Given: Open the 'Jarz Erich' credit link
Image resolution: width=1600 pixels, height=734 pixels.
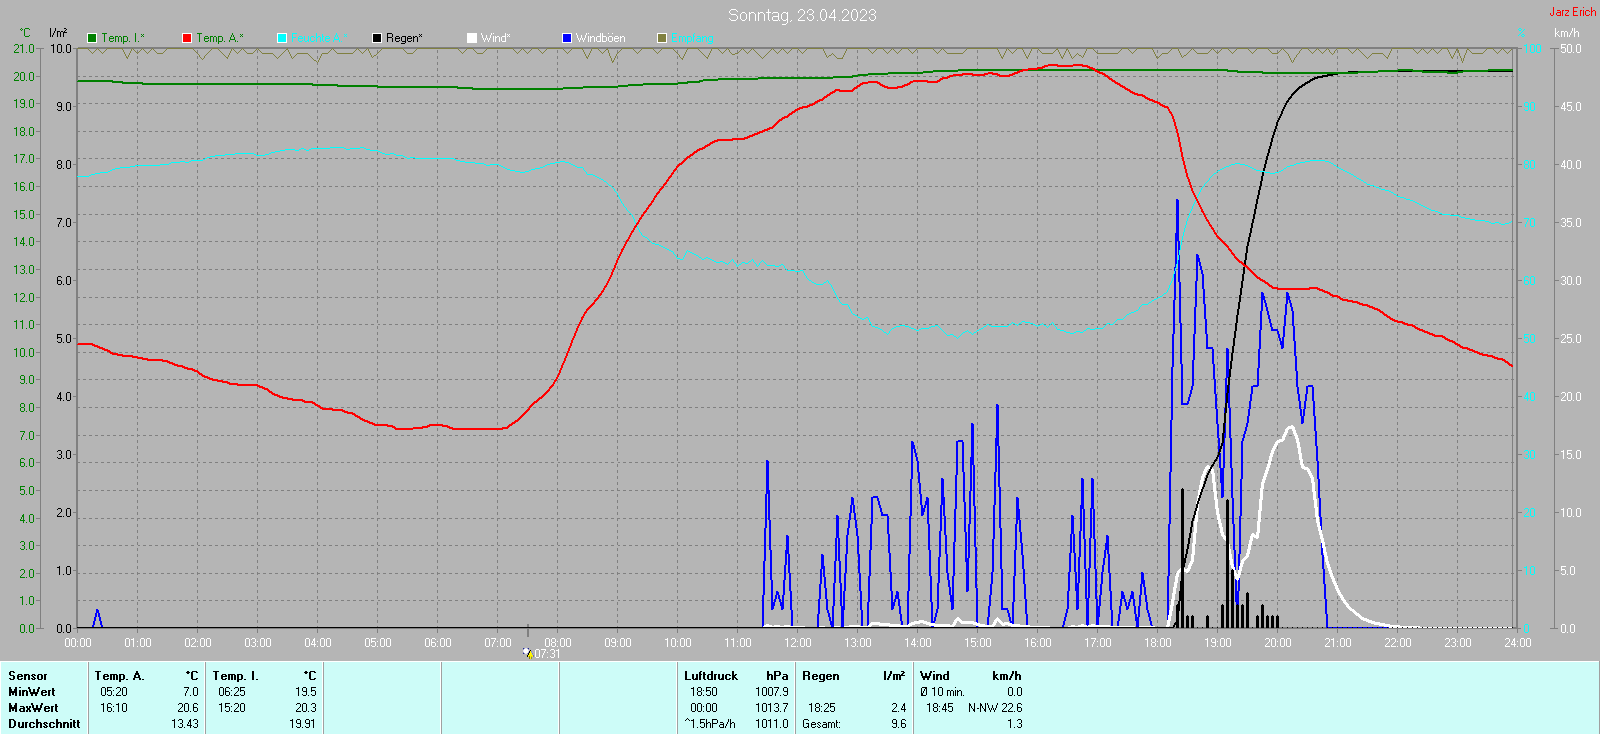Looking at the screenshot, I should [1573, 12].
